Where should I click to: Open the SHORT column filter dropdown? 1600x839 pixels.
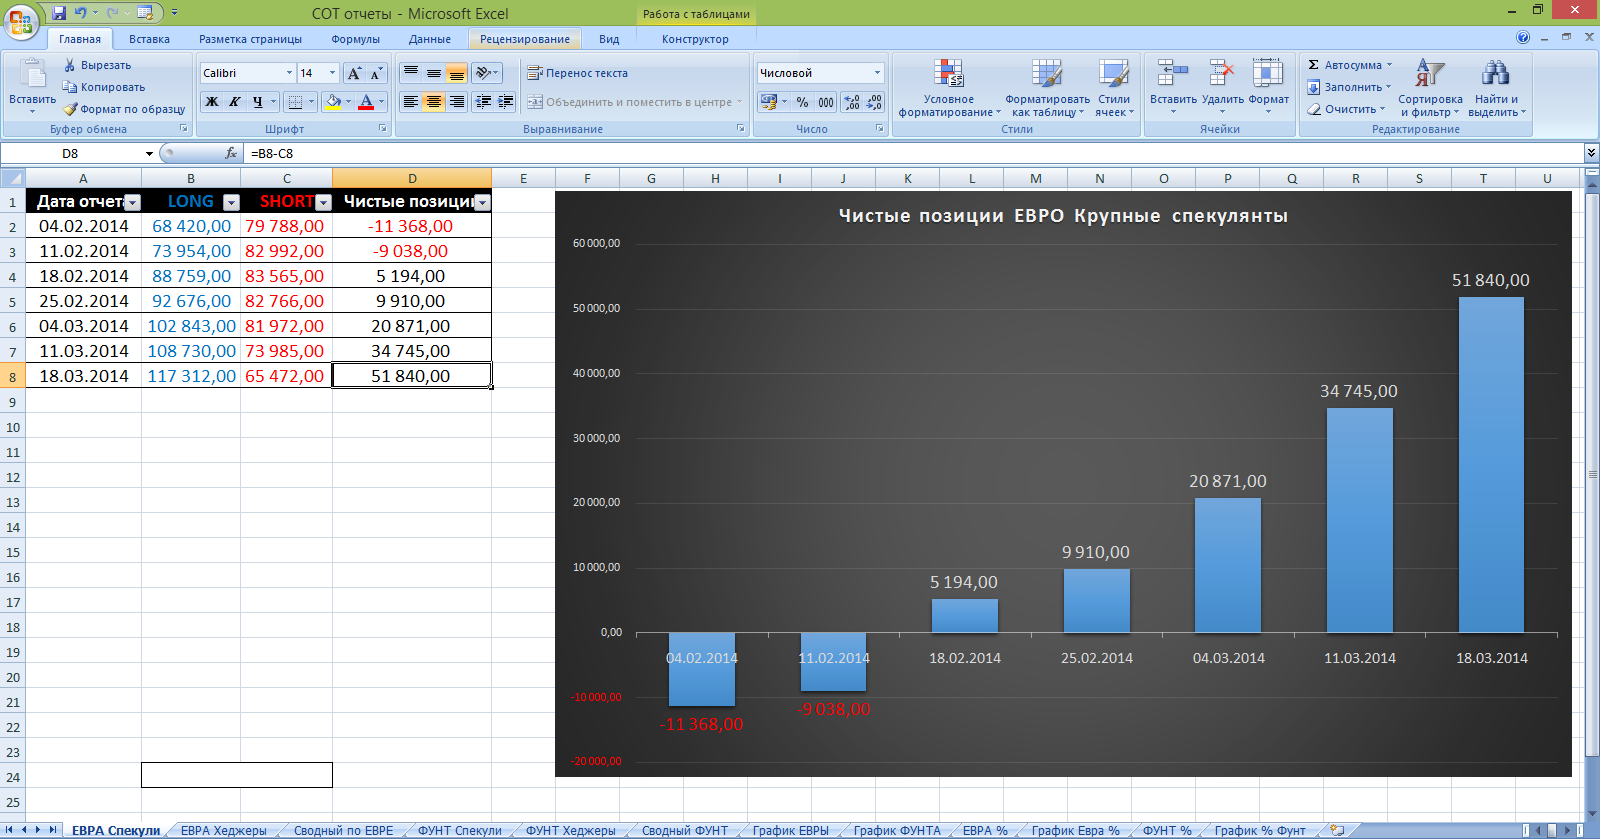click(323, 202)
